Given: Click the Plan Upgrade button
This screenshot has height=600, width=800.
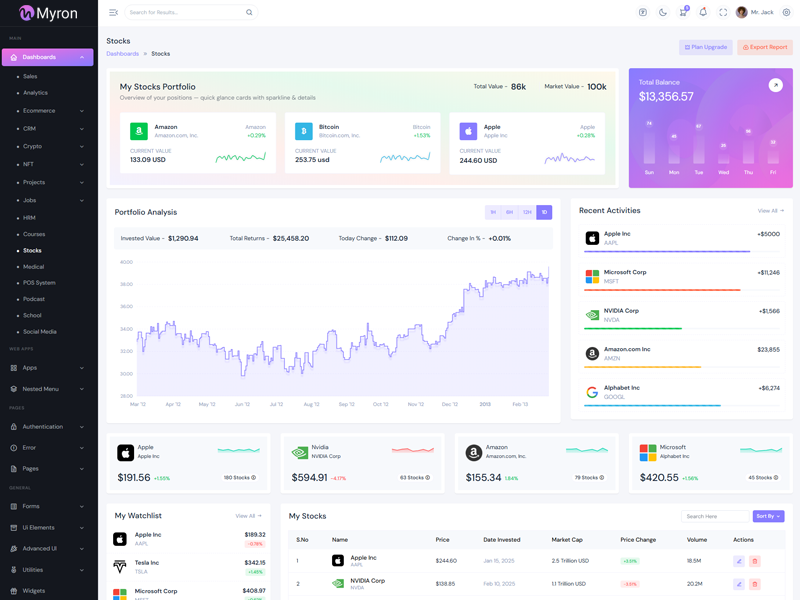Looking at the screenshot, I should (x=706, y=47).
